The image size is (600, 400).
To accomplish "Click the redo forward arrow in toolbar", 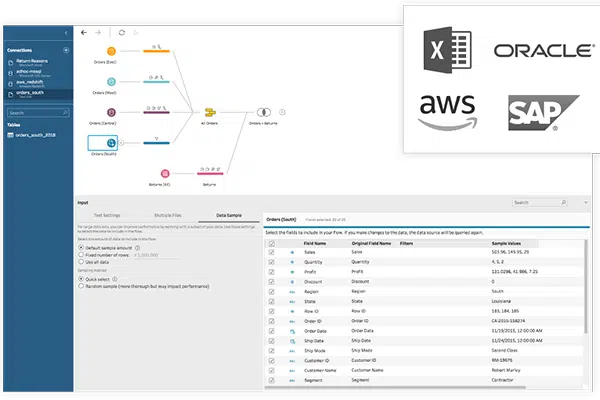I will tap(98, 33).
